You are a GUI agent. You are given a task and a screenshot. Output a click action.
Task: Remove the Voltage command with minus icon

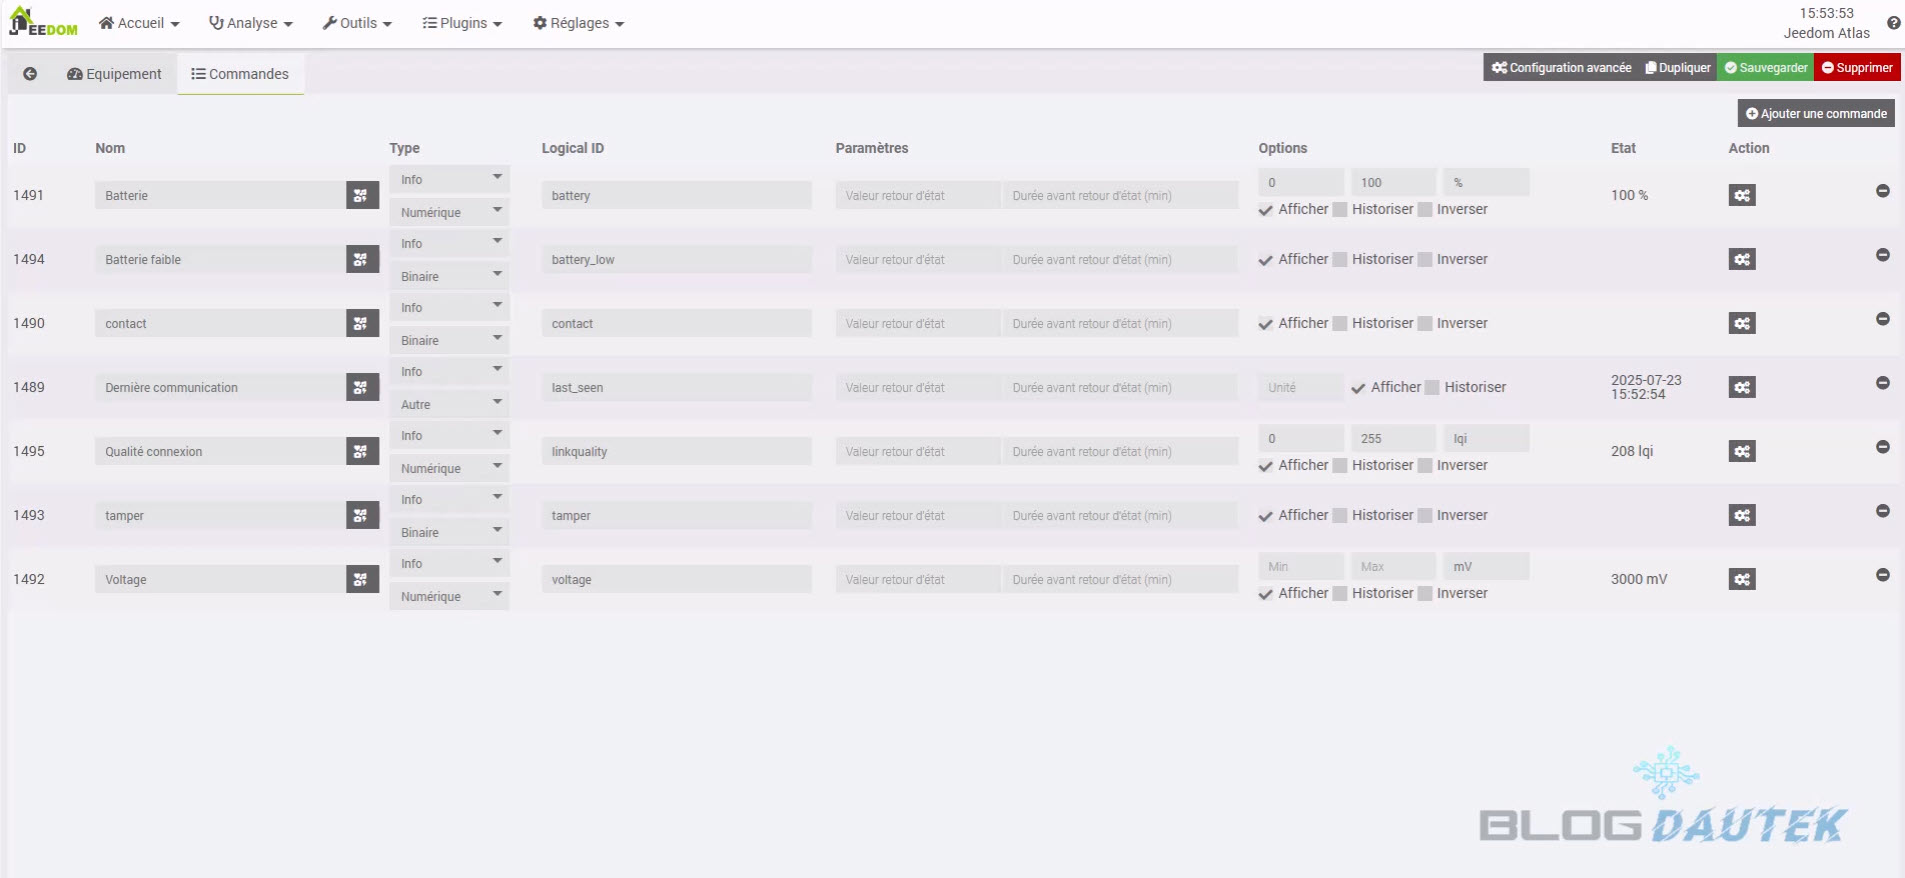[1882, 575]
